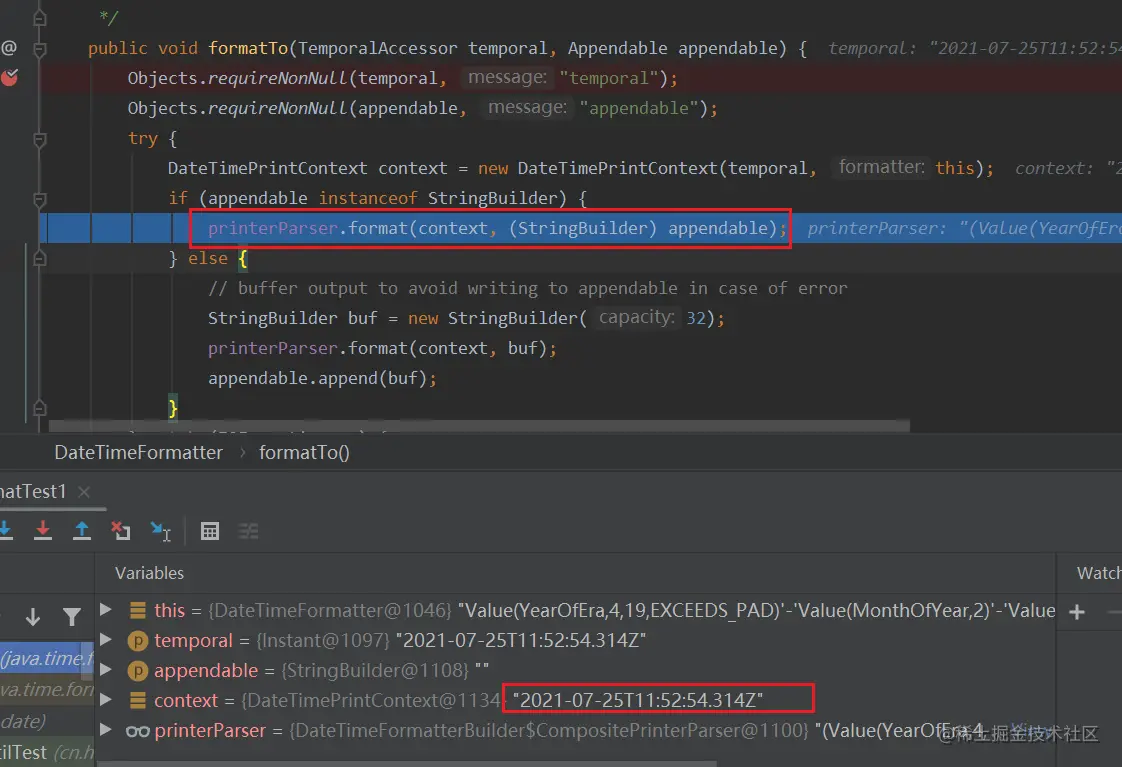Add a new watch with plus icon
Image resolution: width=1122 pixels, height=767 pixels.
(1077, 612)
